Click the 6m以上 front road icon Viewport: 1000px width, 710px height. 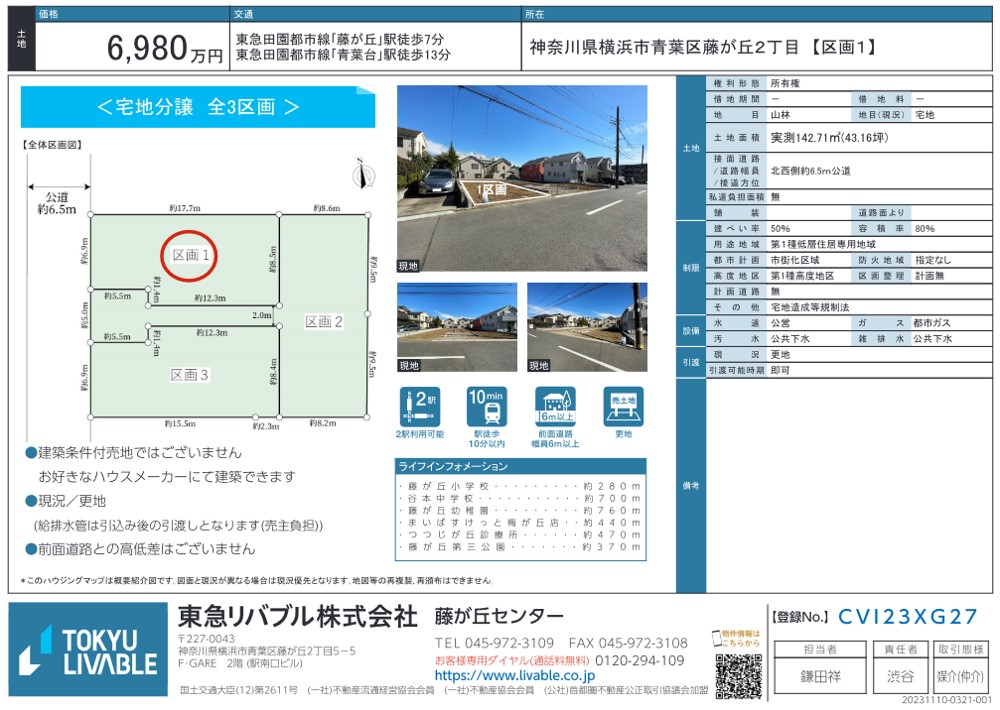(x=556, y=407)
